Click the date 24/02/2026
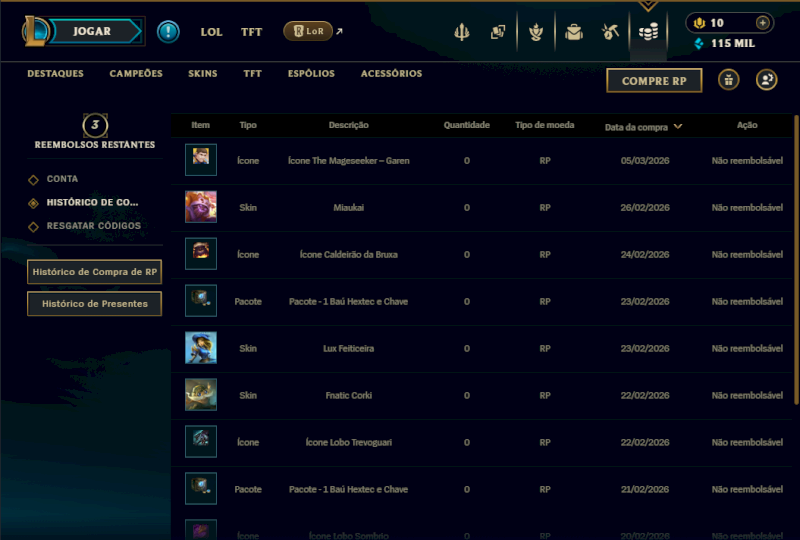The height and width of the screenshot is (540, 800). coord(645,255)
